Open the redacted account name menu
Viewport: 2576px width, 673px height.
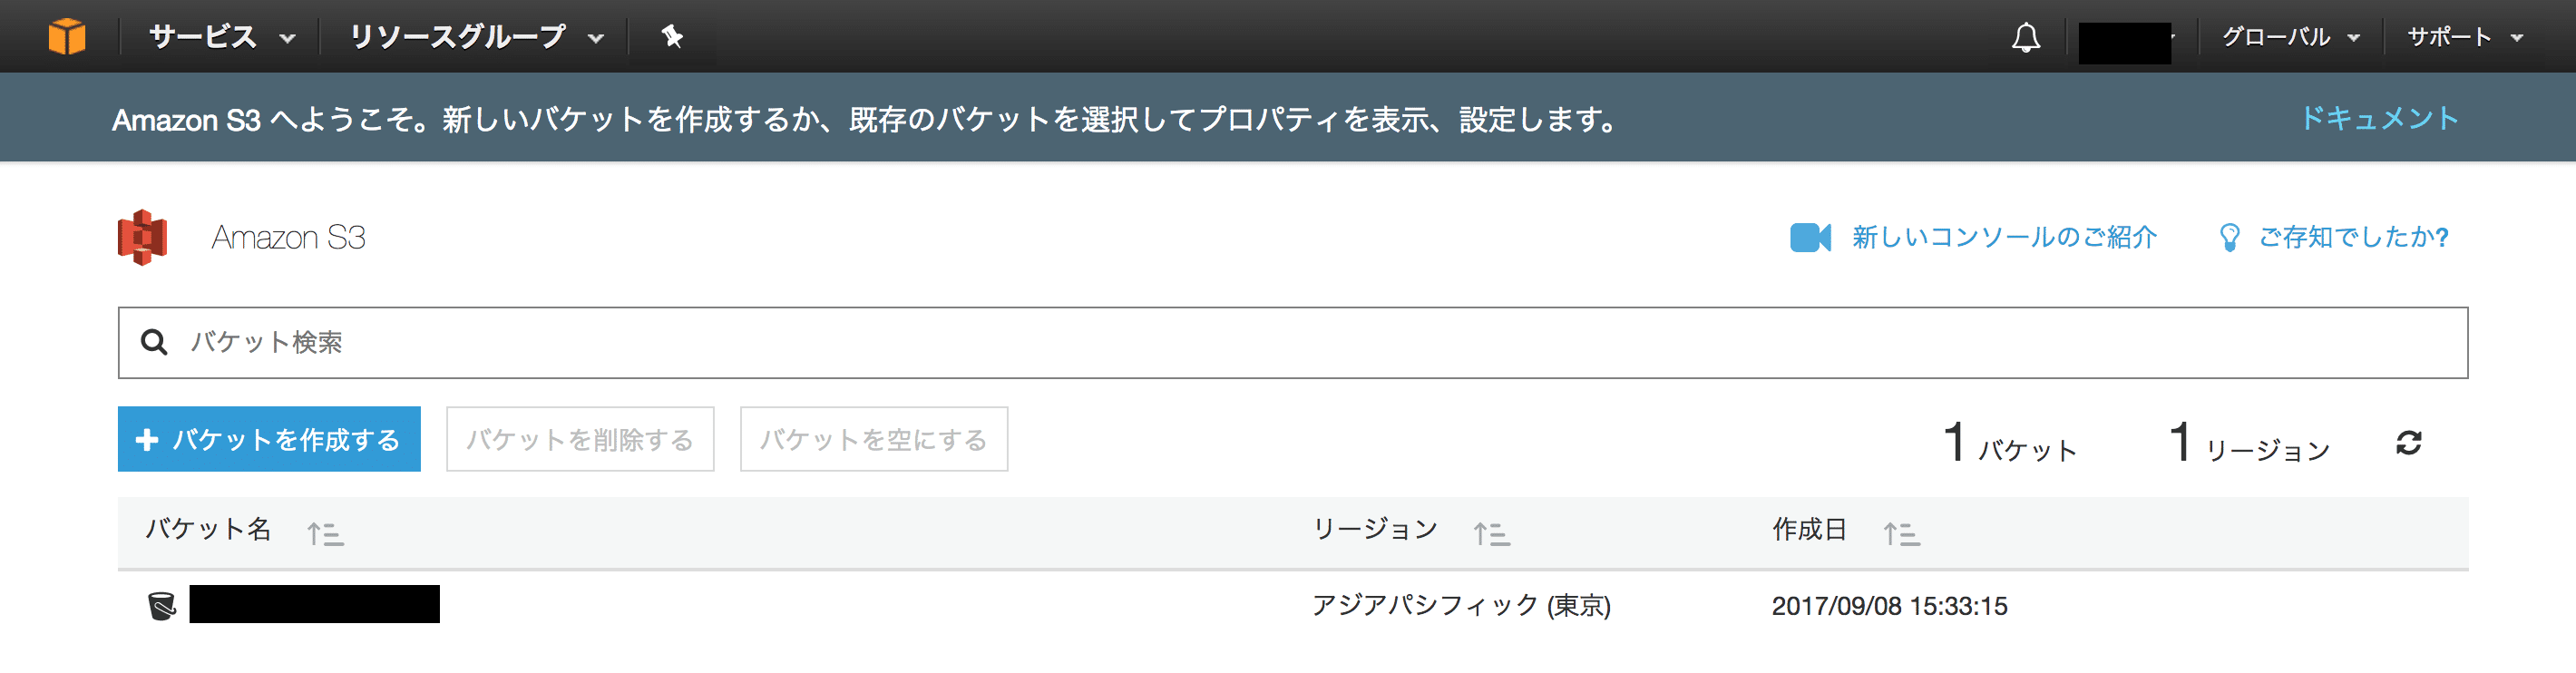click(x=2127, y=42)
